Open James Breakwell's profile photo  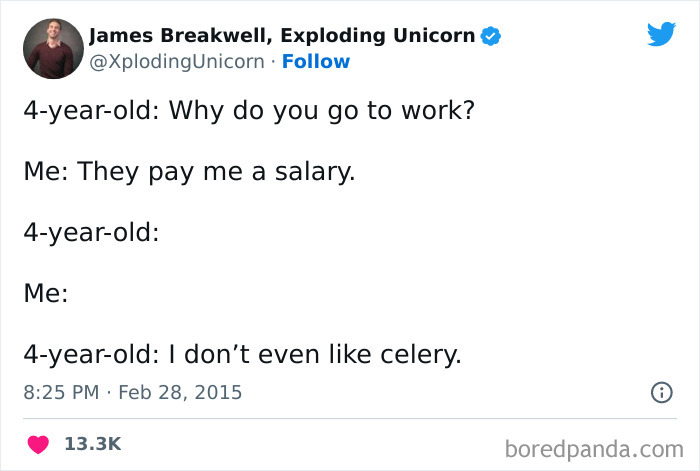click(x=51, y=49)
